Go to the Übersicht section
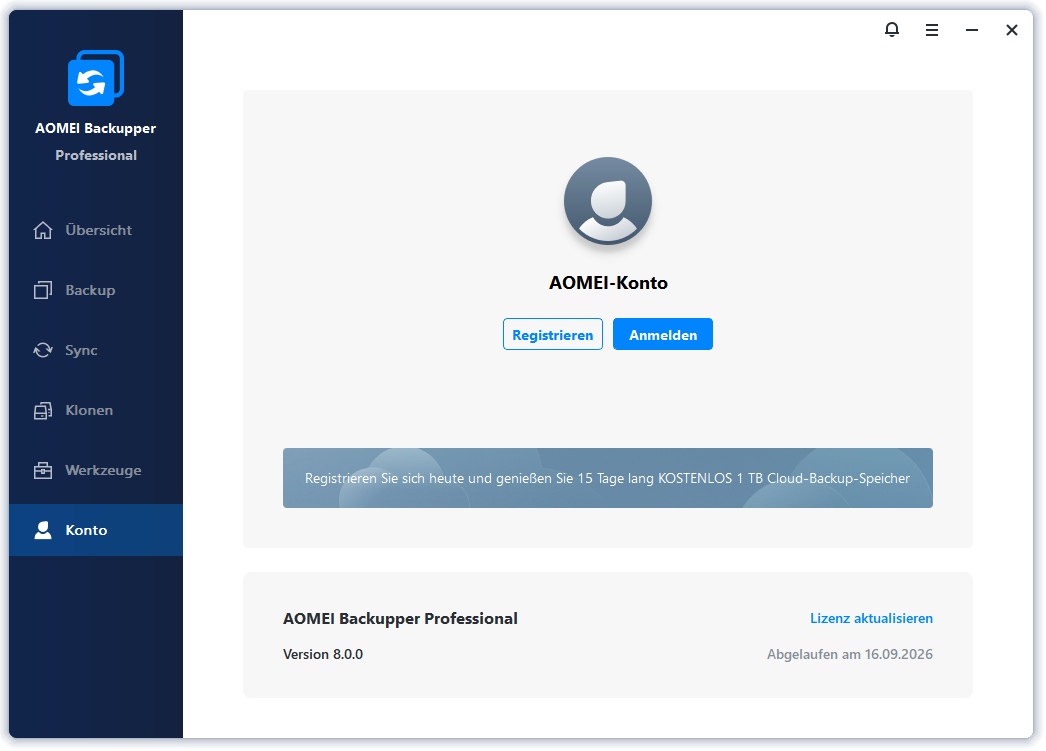1046x751 pixels. tap(96, 230)
